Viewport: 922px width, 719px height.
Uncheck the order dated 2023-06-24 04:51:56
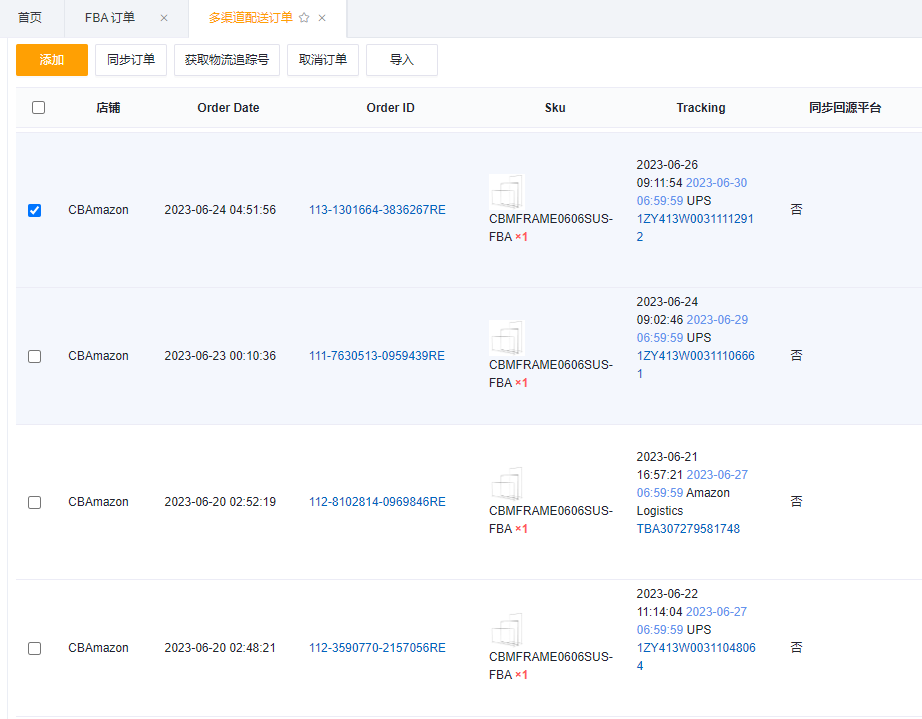35,210
